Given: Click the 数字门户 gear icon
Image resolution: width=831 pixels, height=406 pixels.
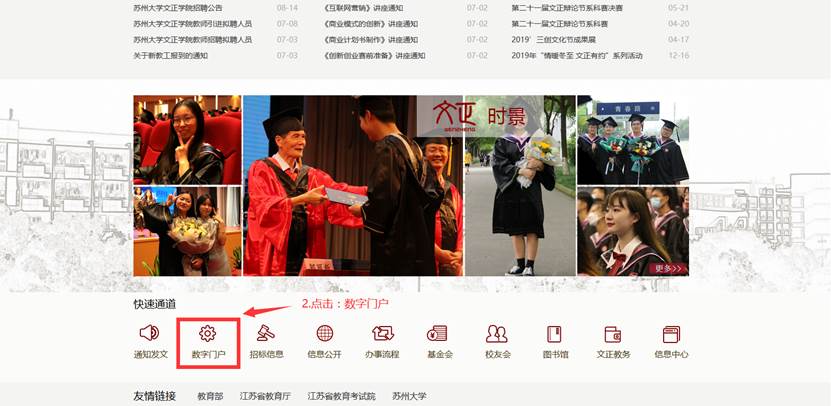Looking at the screenshot, I should point(208,334).
